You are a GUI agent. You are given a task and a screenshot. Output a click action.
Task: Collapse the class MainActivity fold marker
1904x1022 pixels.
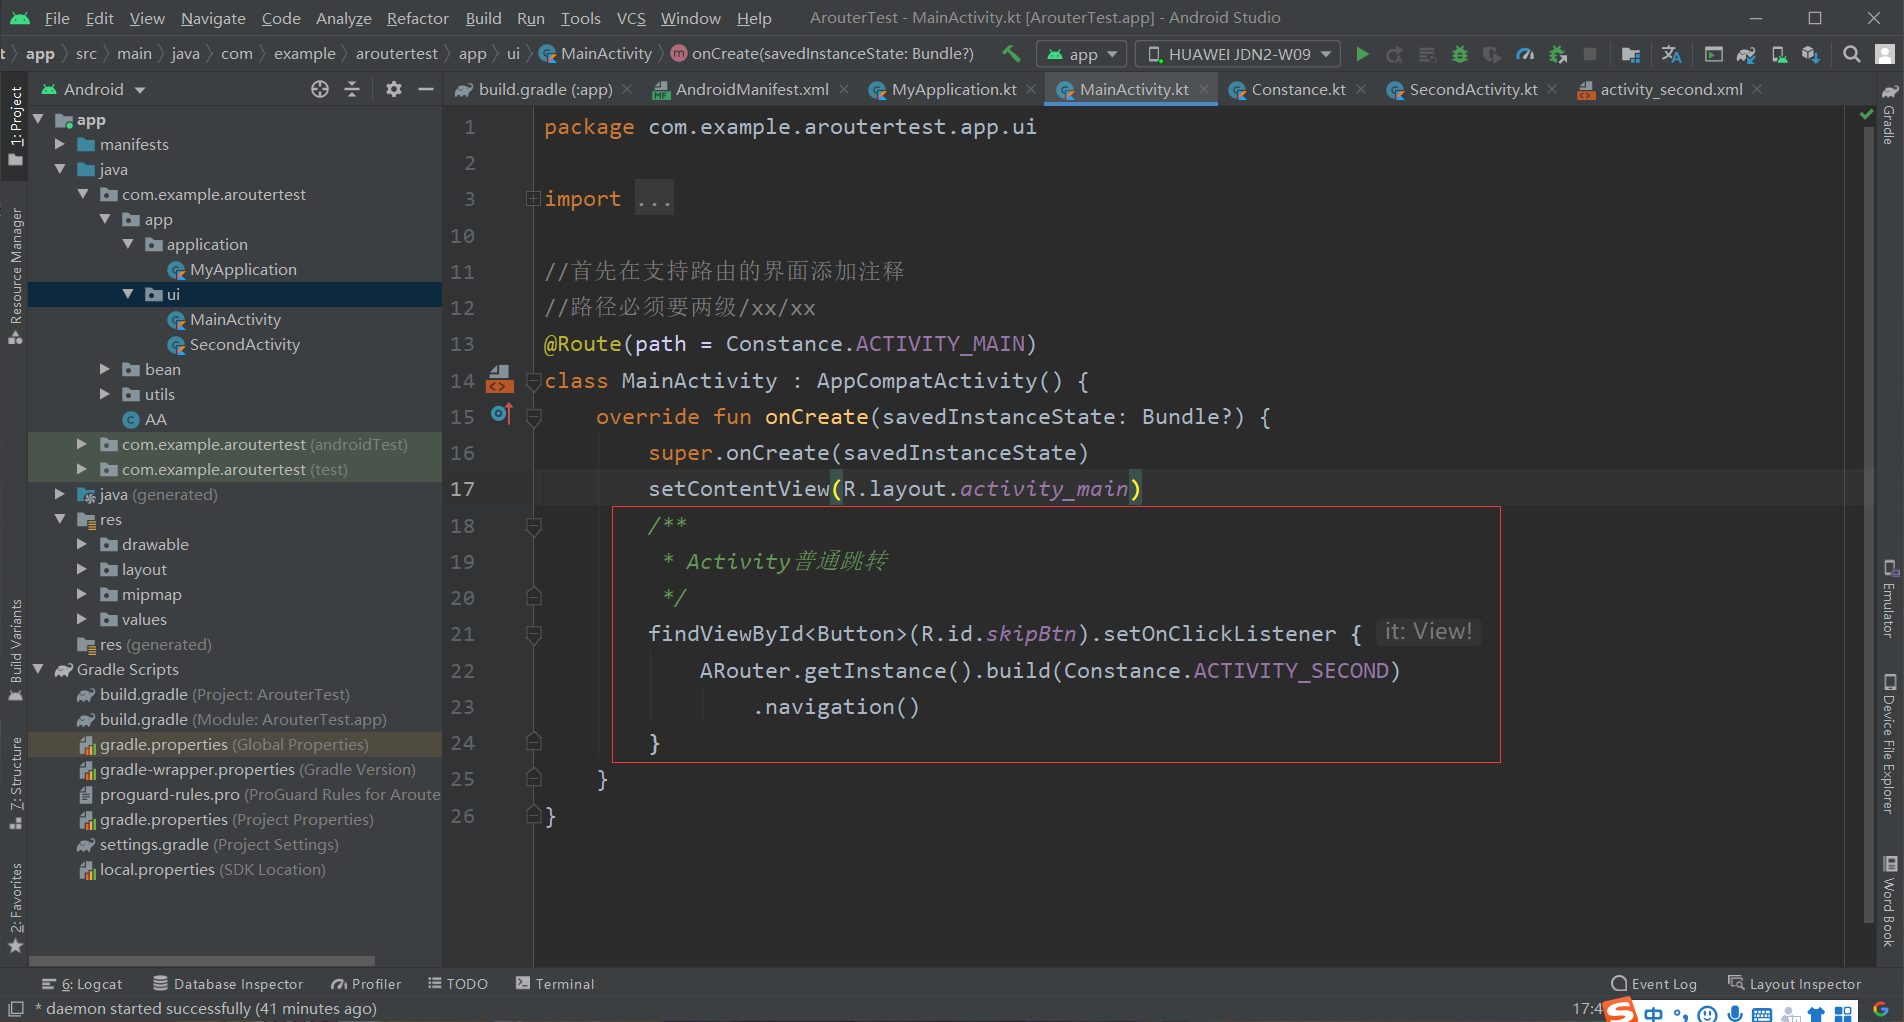[534, 381]
